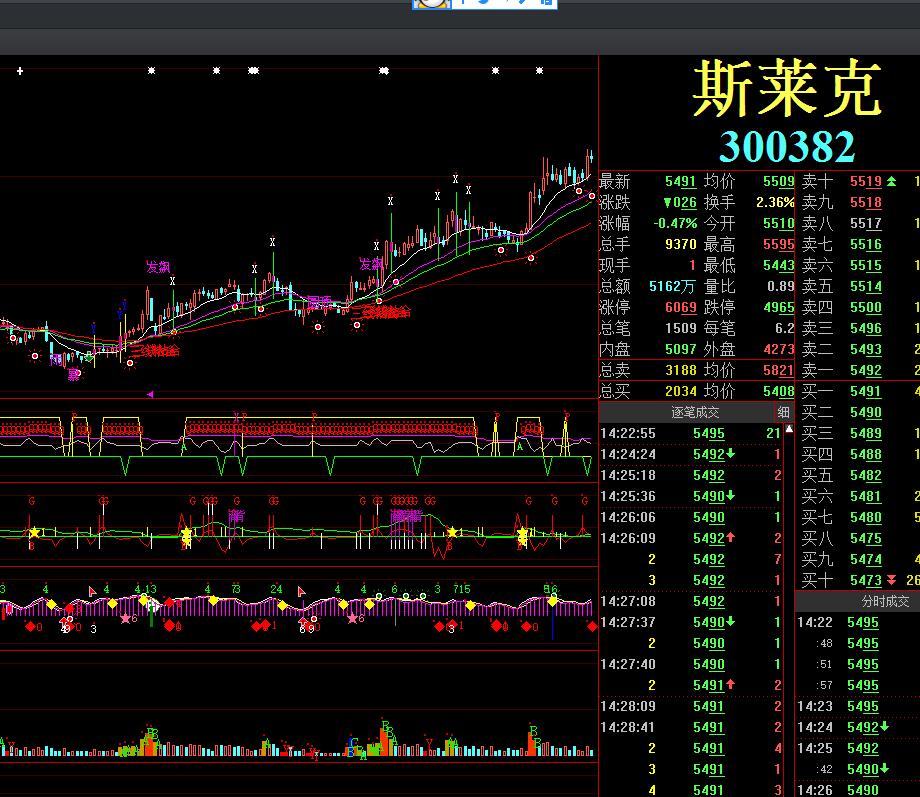The height and width of the screenshot is (797, 920).
Task: Click the 换手 value 2.36%
Action: point(774,202)
